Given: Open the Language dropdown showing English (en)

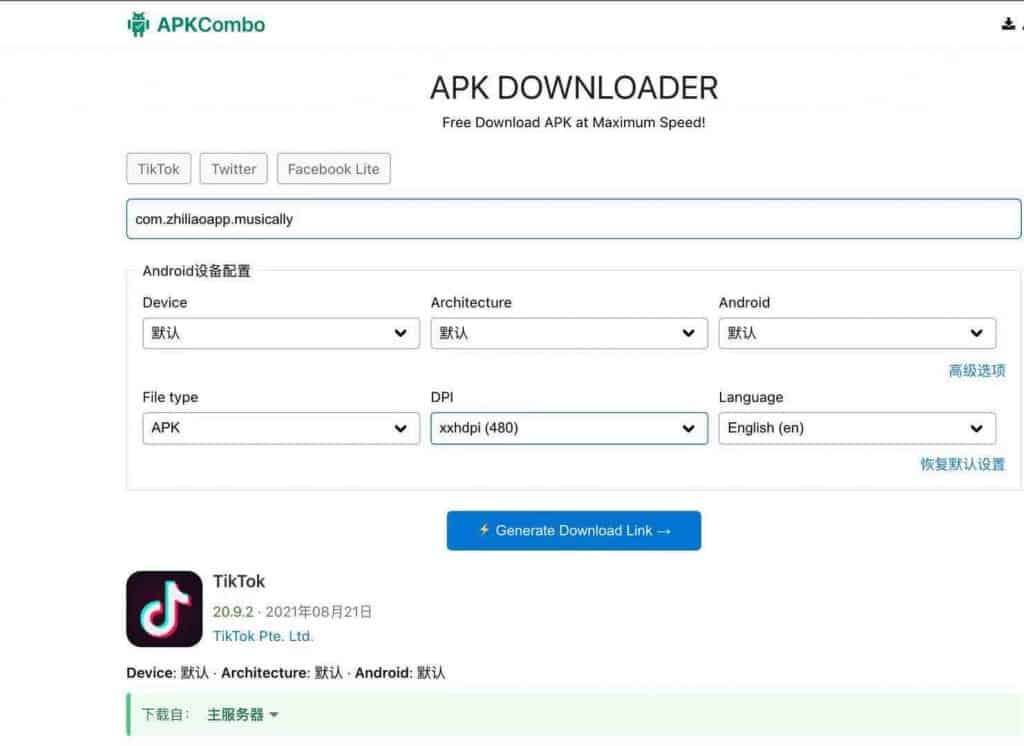Looking at the screenshot, I should pos(857,428).
